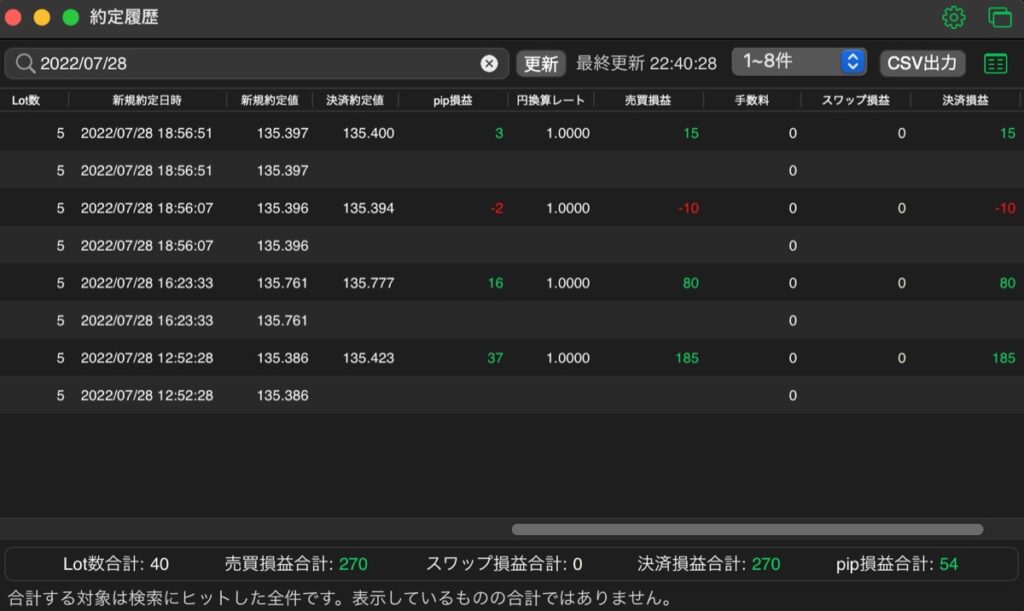
Task: Sort by 新規約定値 column header
Action: click(269, 100)
